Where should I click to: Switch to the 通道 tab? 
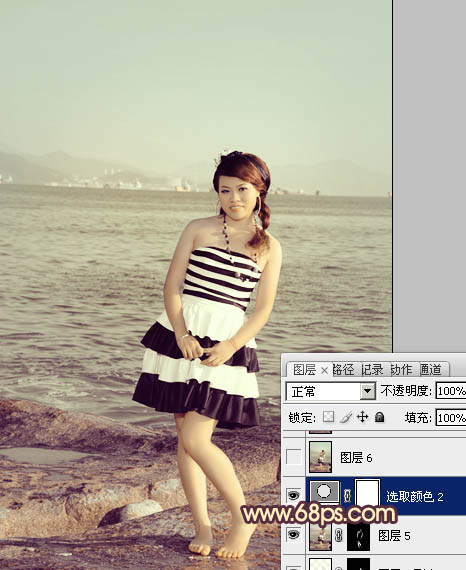pos(431,370)
